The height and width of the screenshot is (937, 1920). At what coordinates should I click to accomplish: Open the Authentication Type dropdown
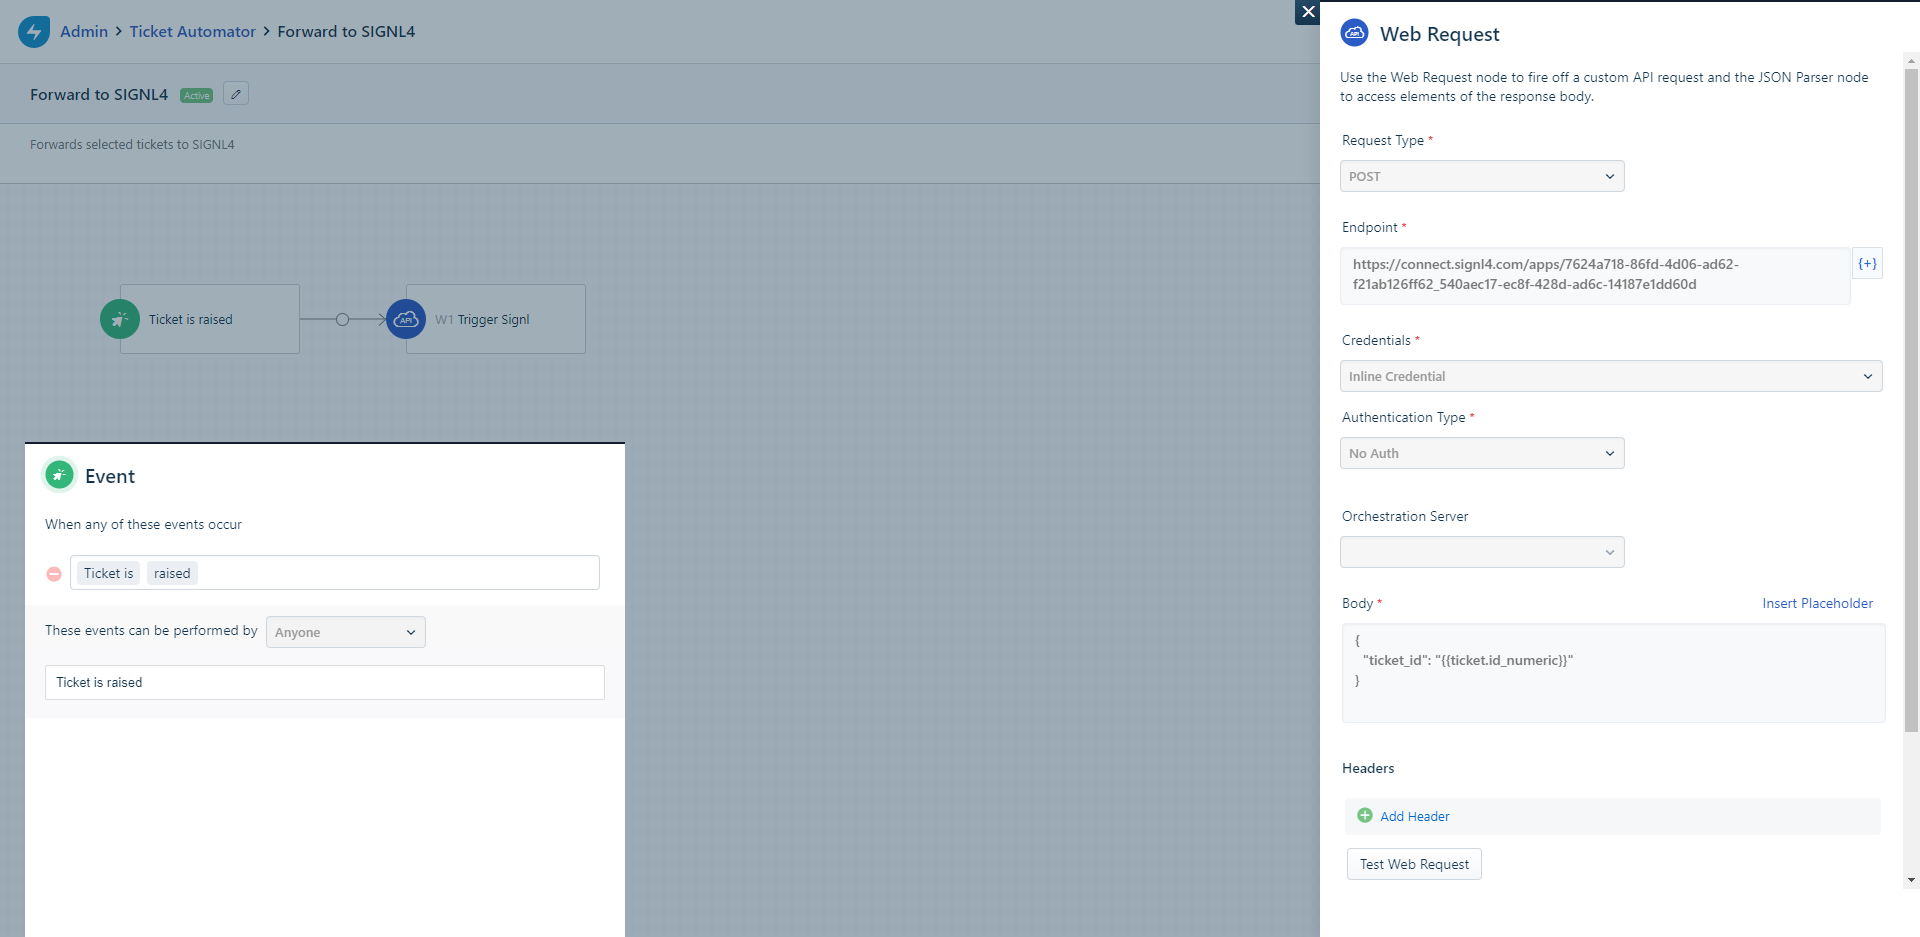point(1481,454)
